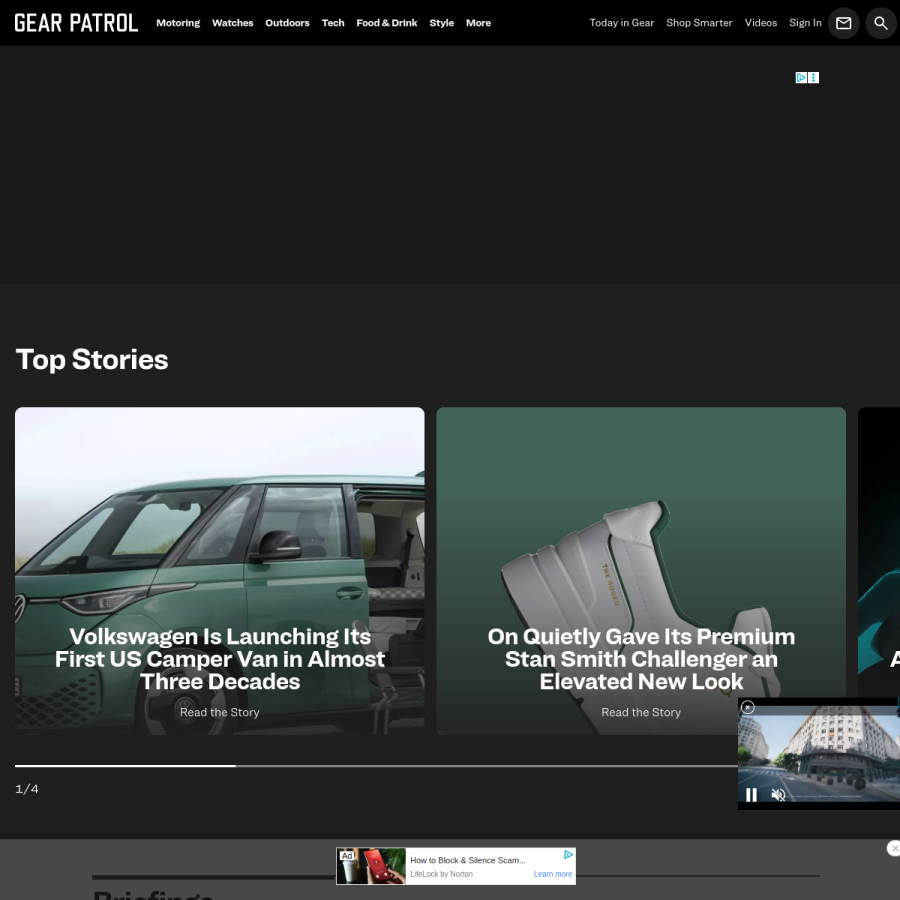Open the Videos page
Viewport: 900px width, 900px height.
[761, 23]
